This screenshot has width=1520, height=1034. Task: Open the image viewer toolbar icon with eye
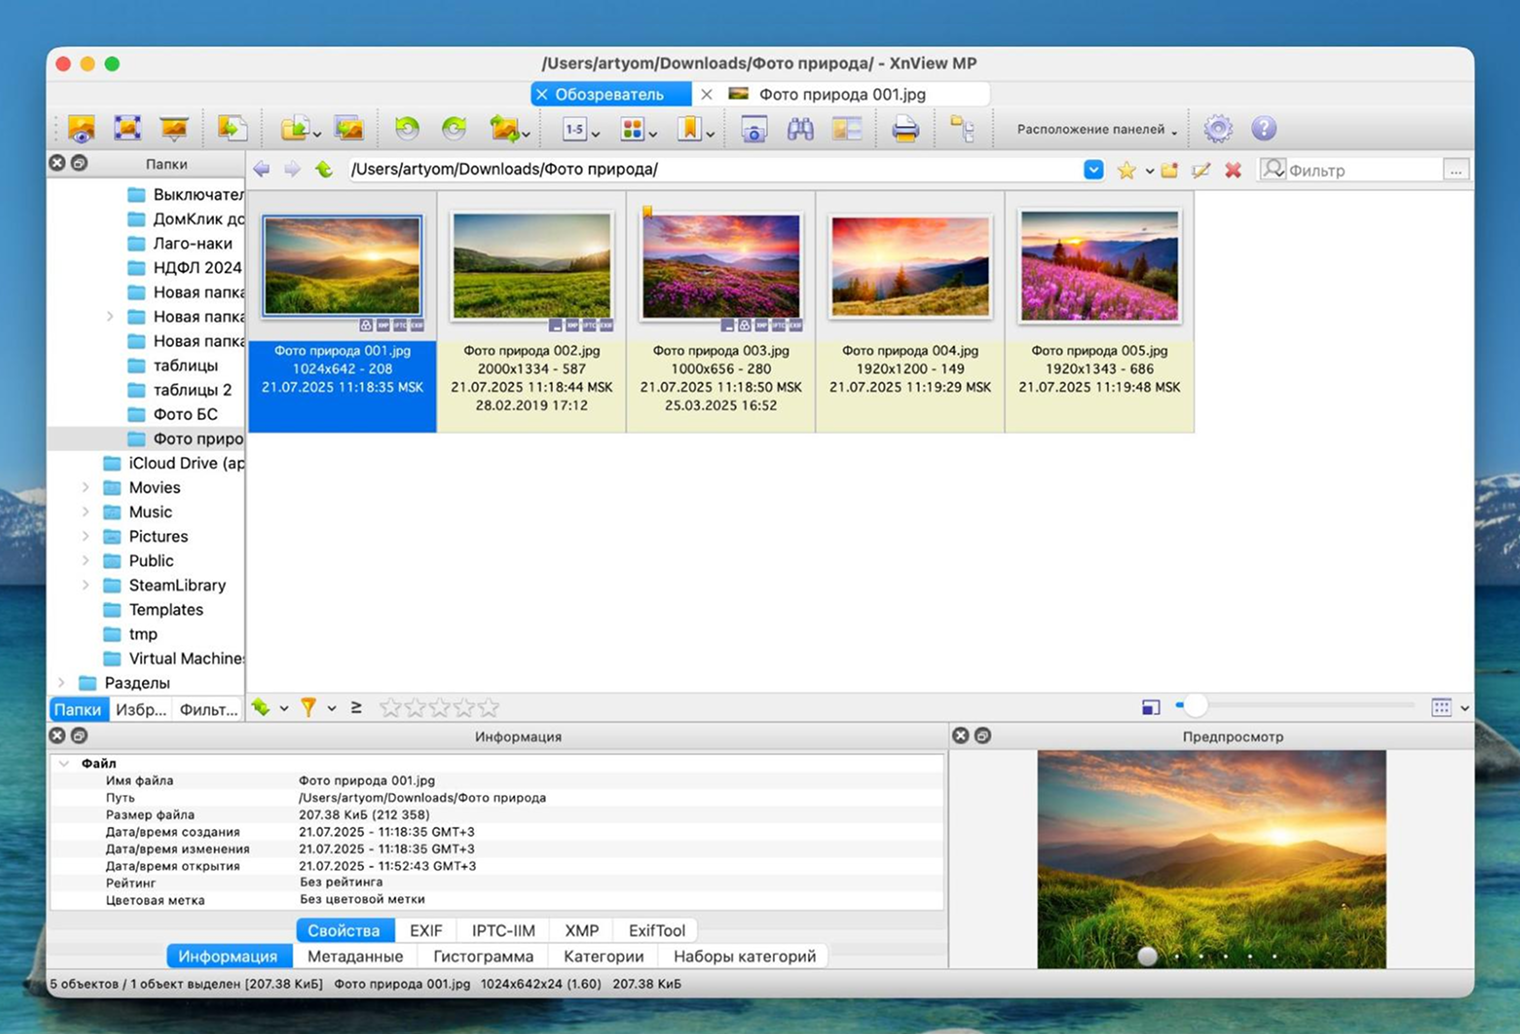point(81,128)
